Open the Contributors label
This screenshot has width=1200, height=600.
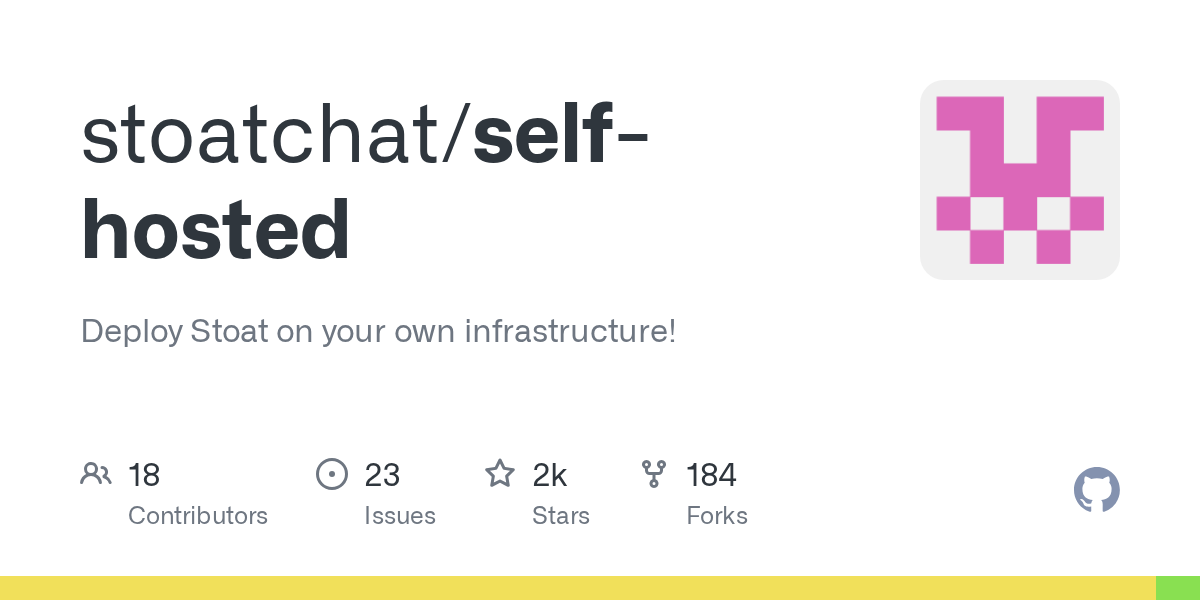pos(198,516)
